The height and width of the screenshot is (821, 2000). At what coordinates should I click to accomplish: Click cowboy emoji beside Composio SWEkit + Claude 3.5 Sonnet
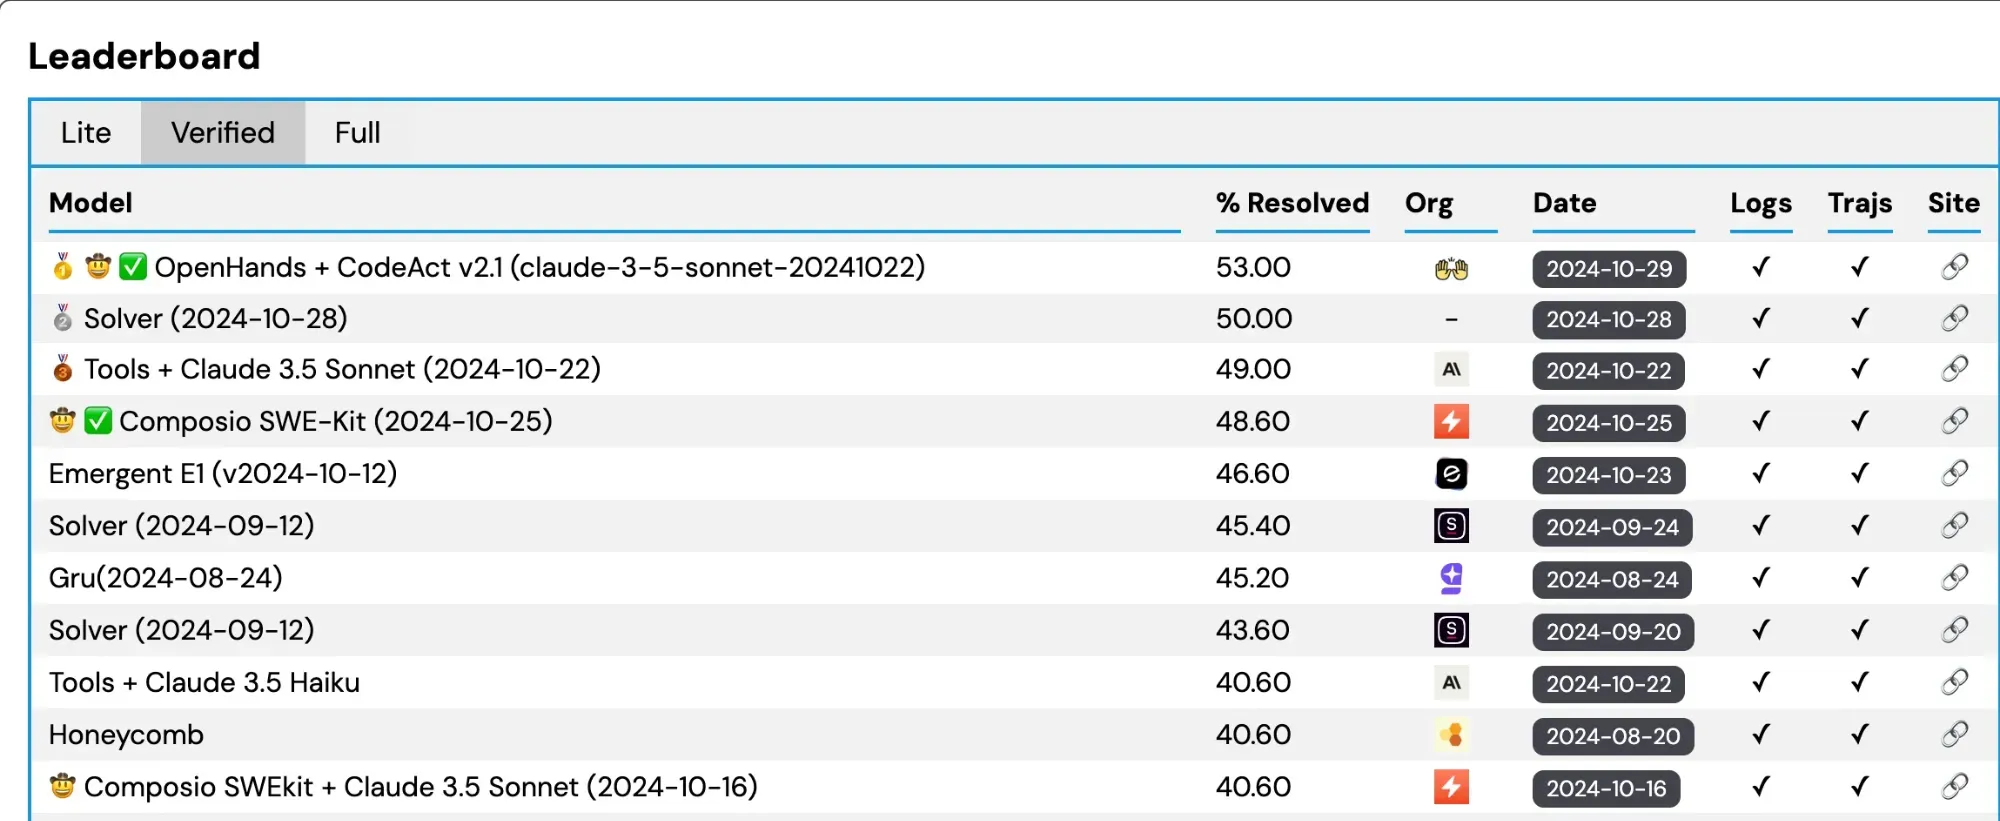pos(63,786)
